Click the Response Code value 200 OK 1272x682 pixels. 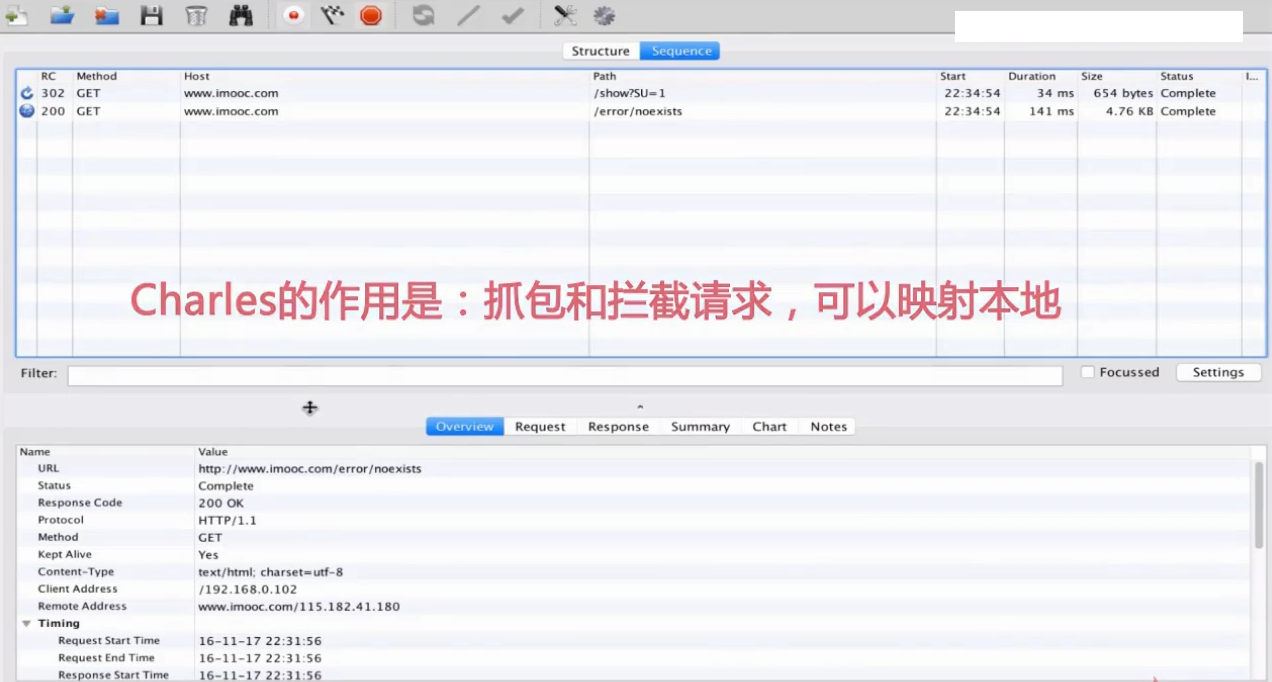[221, 503]
